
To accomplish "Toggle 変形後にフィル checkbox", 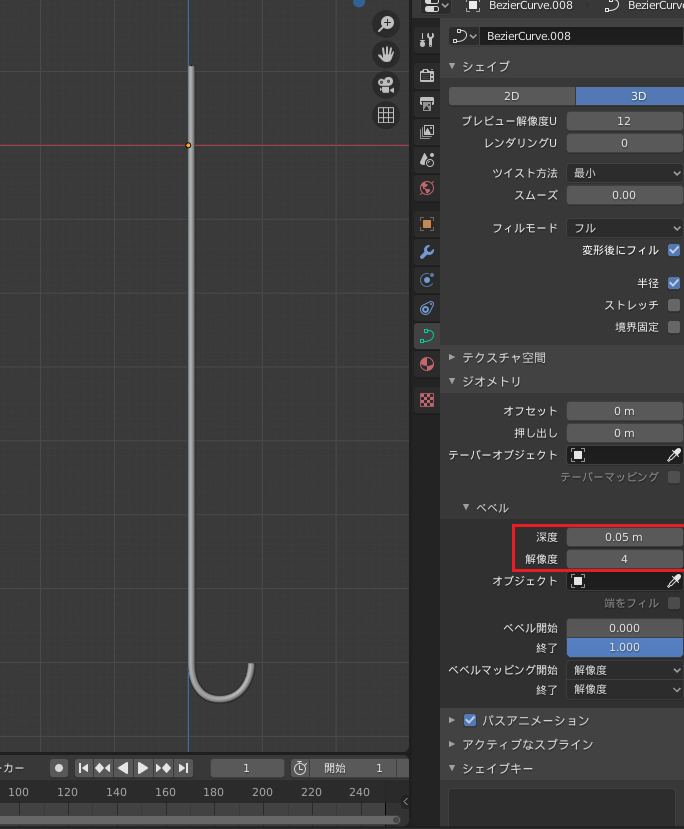I will pyautogui.click(x=673, y=250).
